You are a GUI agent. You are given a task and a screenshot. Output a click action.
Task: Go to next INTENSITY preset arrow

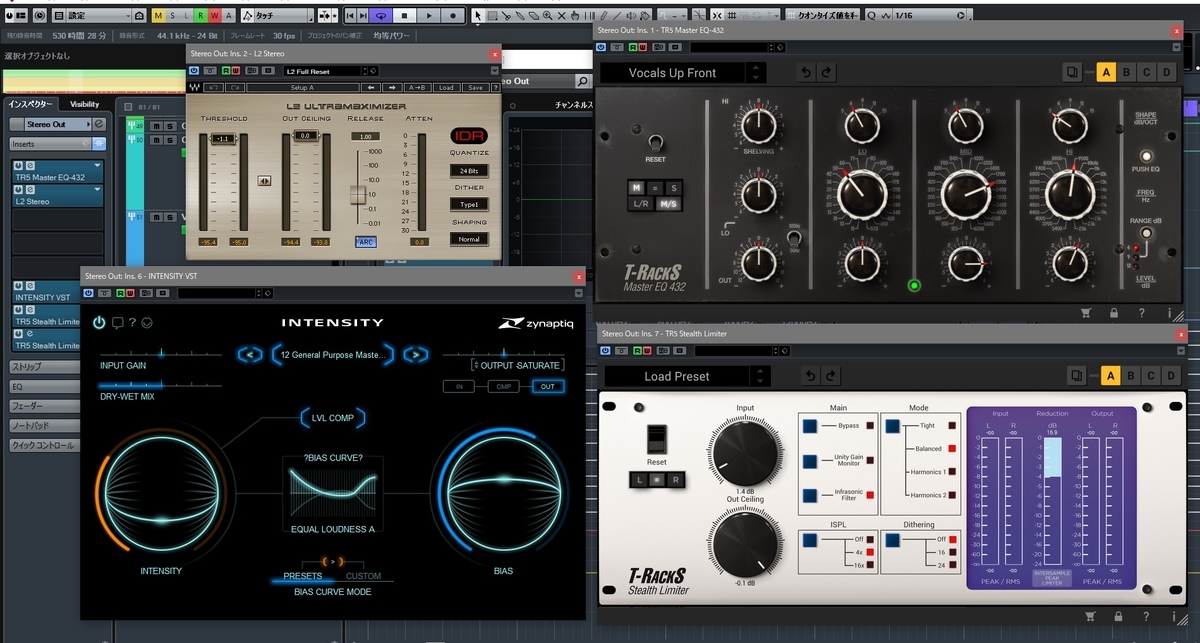click(x=415, y=354)
